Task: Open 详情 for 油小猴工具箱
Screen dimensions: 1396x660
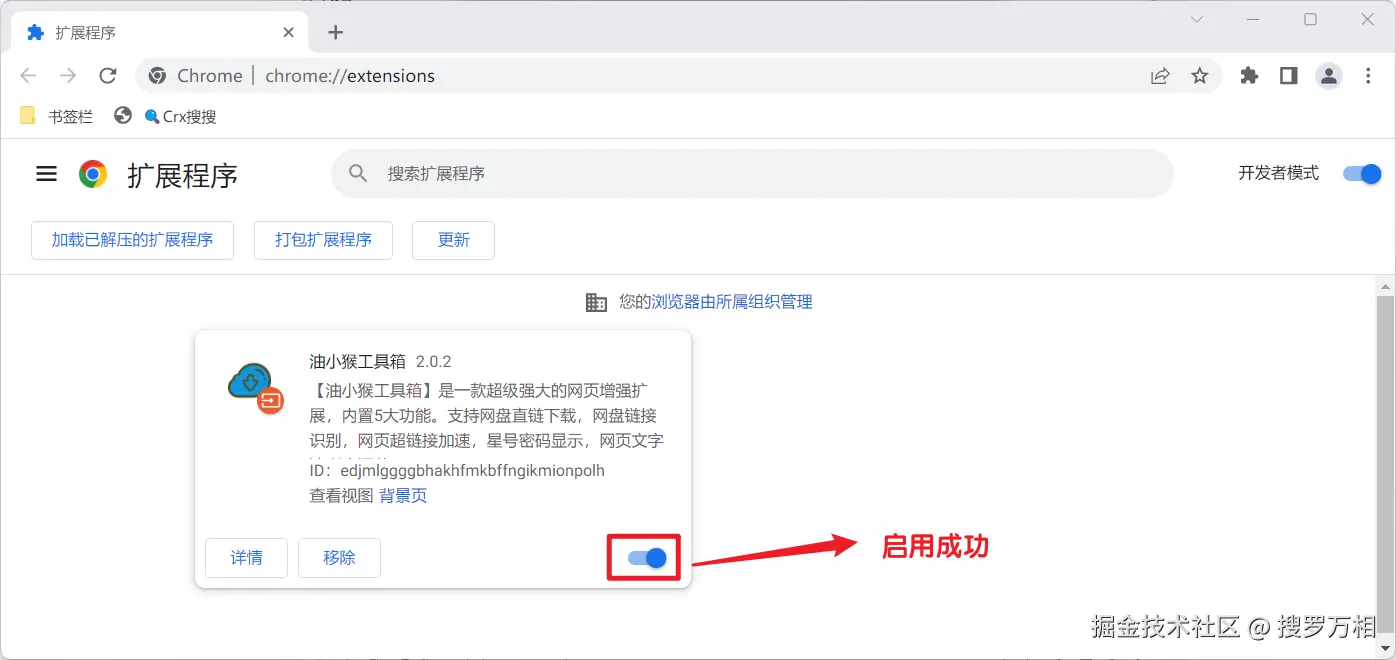Action: pyautogui.click(x=246, y=558)
